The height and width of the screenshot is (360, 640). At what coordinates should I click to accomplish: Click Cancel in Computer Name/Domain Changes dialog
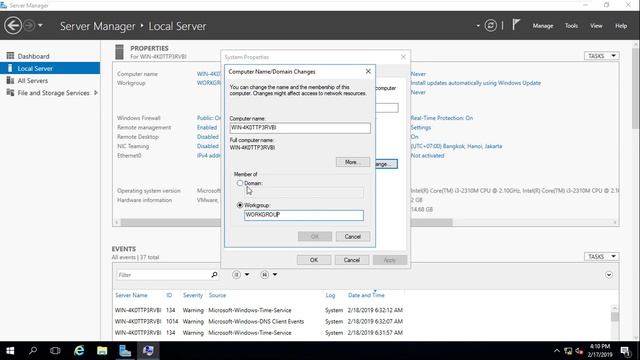353,236
